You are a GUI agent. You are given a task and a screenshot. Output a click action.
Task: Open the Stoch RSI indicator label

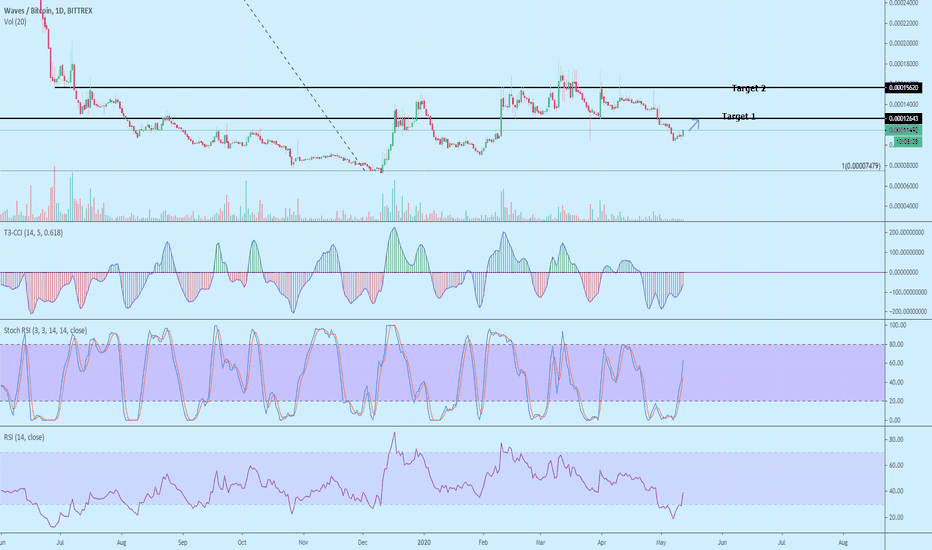[x=45, y=330]
